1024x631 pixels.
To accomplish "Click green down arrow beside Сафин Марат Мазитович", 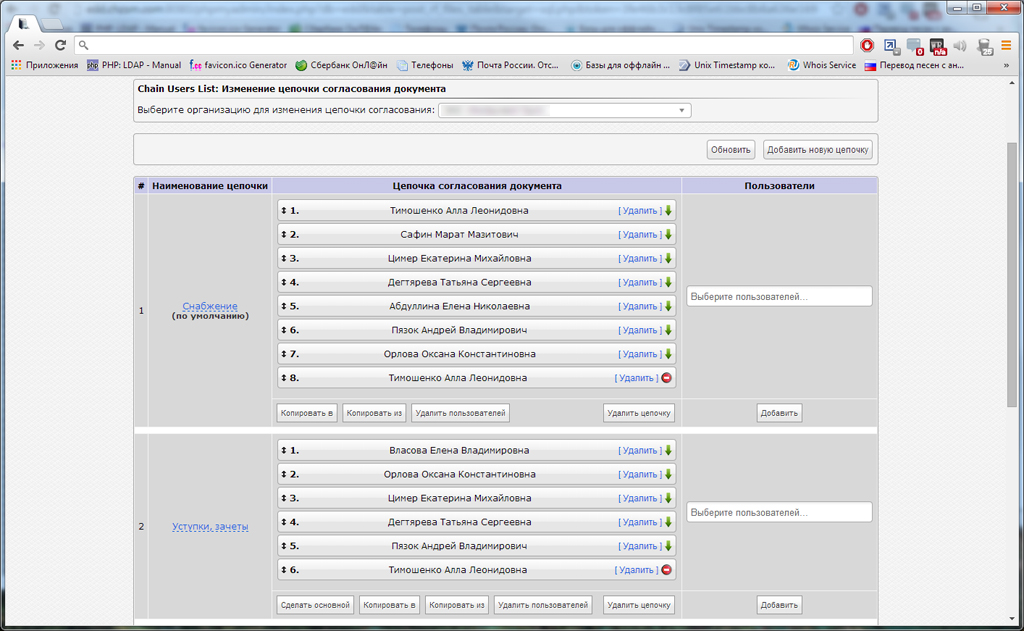I will point(668,235).
